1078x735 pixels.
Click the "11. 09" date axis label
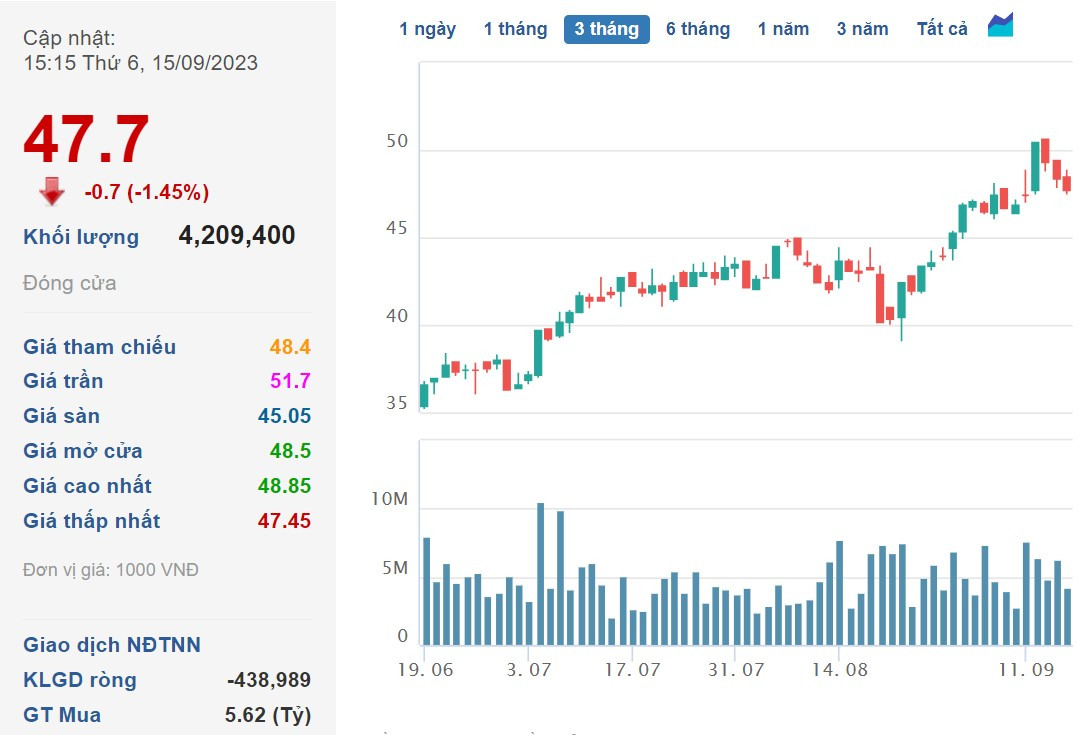(x=1025, y=669)
